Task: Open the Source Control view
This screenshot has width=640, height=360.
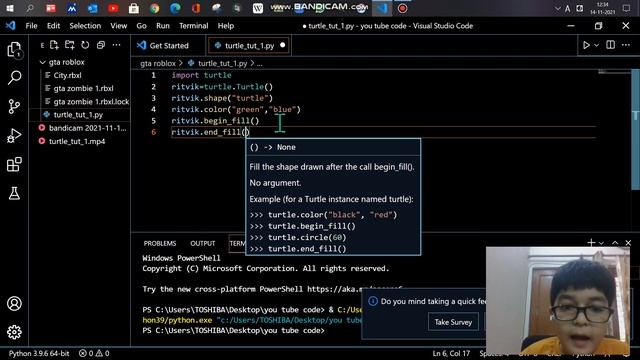Action: point(14,107)
